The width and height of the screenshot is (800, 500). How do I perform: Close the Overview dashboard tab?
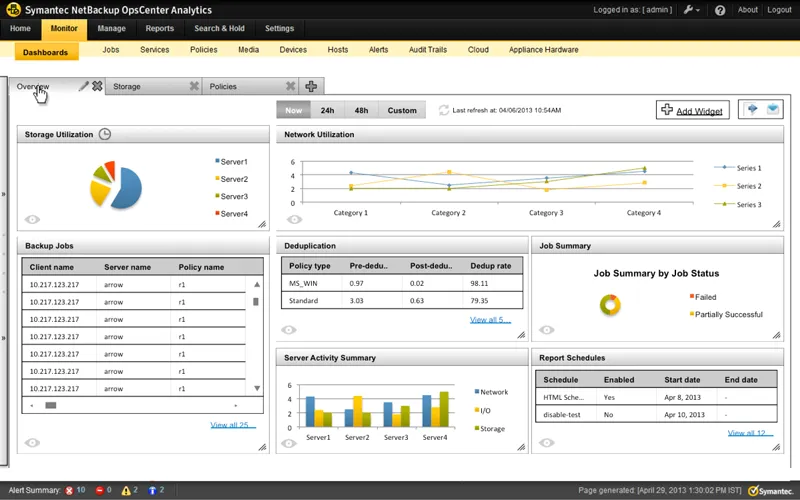pos(97,86)
